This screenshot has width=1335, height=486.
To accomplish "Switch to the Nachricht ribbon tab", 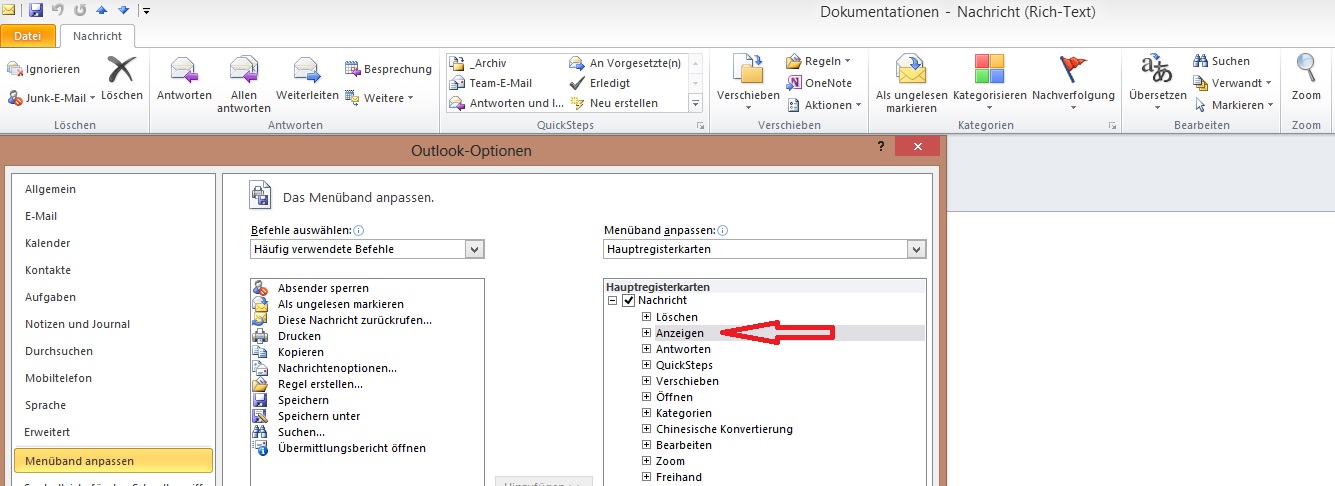I will [x=98, y=36].
